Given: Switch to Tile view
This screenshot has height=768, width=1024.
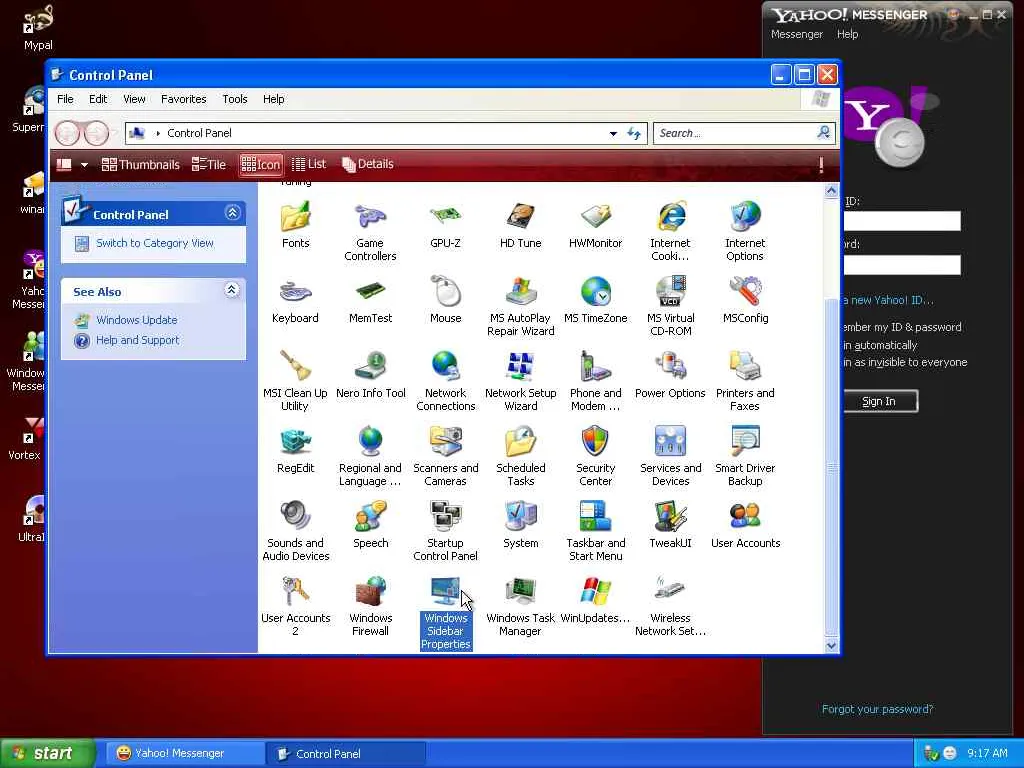Looking at the screenshot, I should 208,165.
